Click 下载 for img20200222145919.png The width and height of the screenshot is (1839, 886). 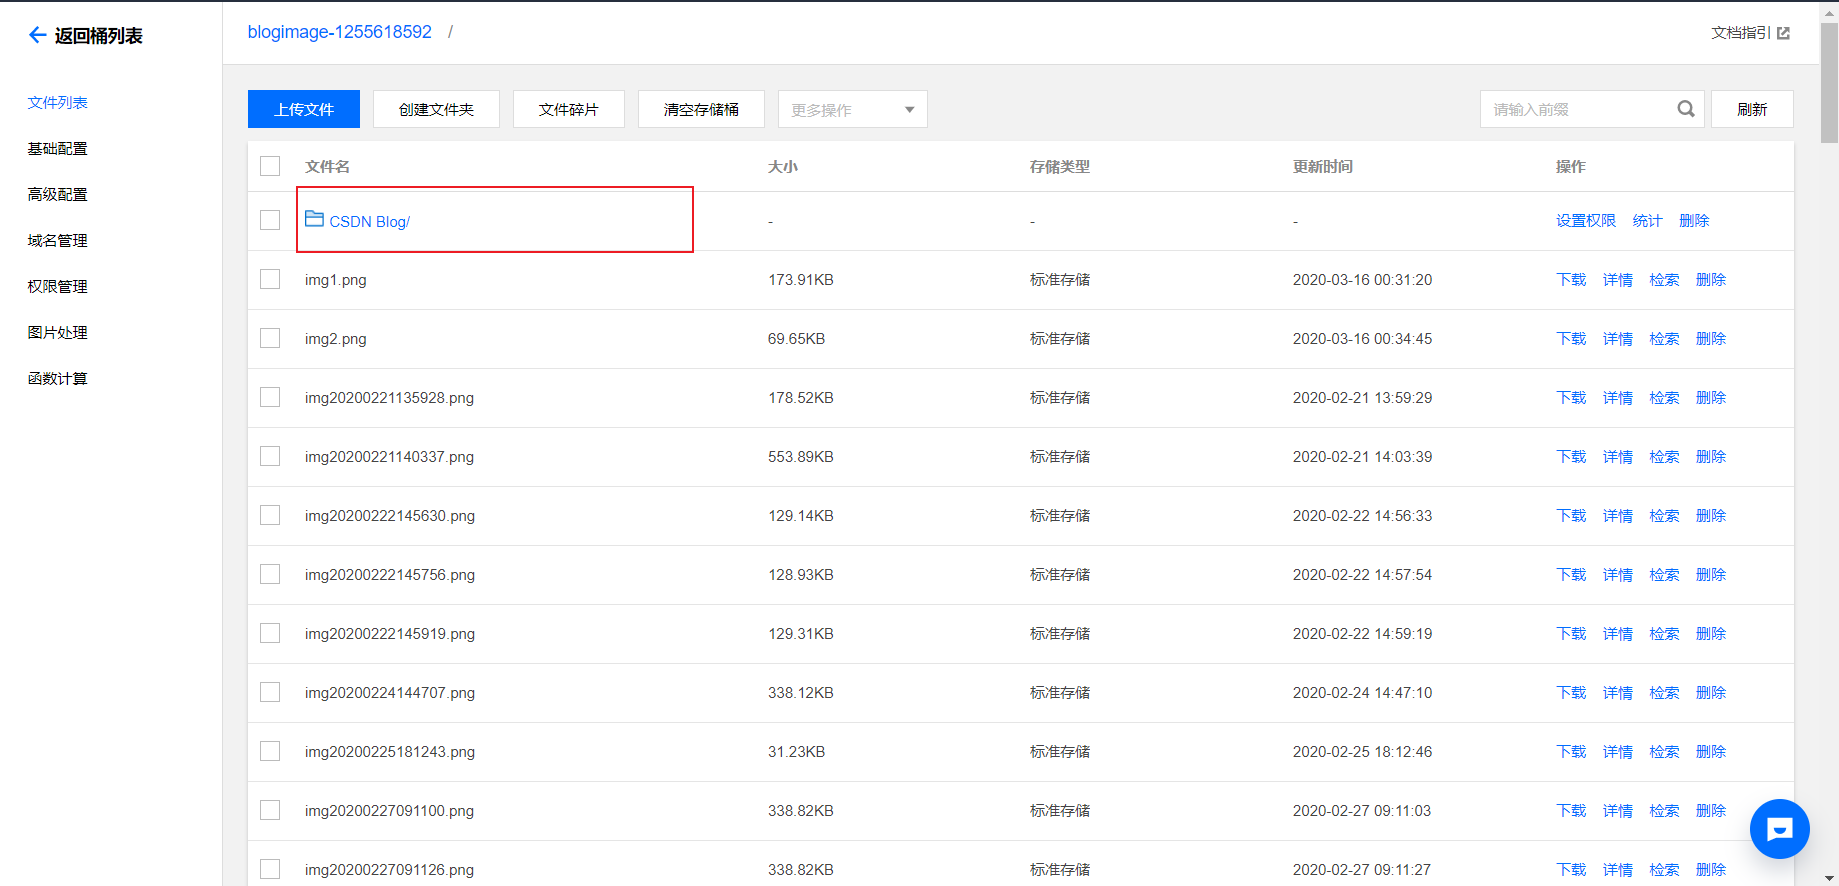[x=1571, y=633]
